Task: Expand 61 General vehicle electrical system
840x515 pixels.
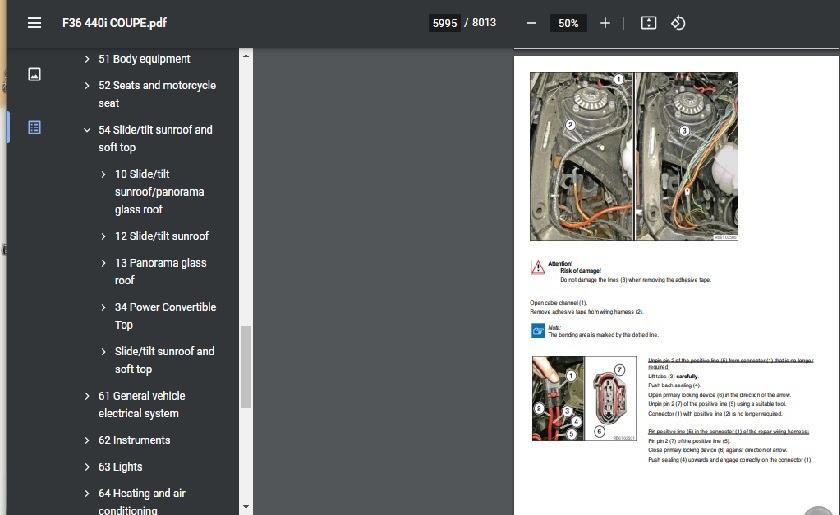Action: pyautogui.click(x=87, y=396)
